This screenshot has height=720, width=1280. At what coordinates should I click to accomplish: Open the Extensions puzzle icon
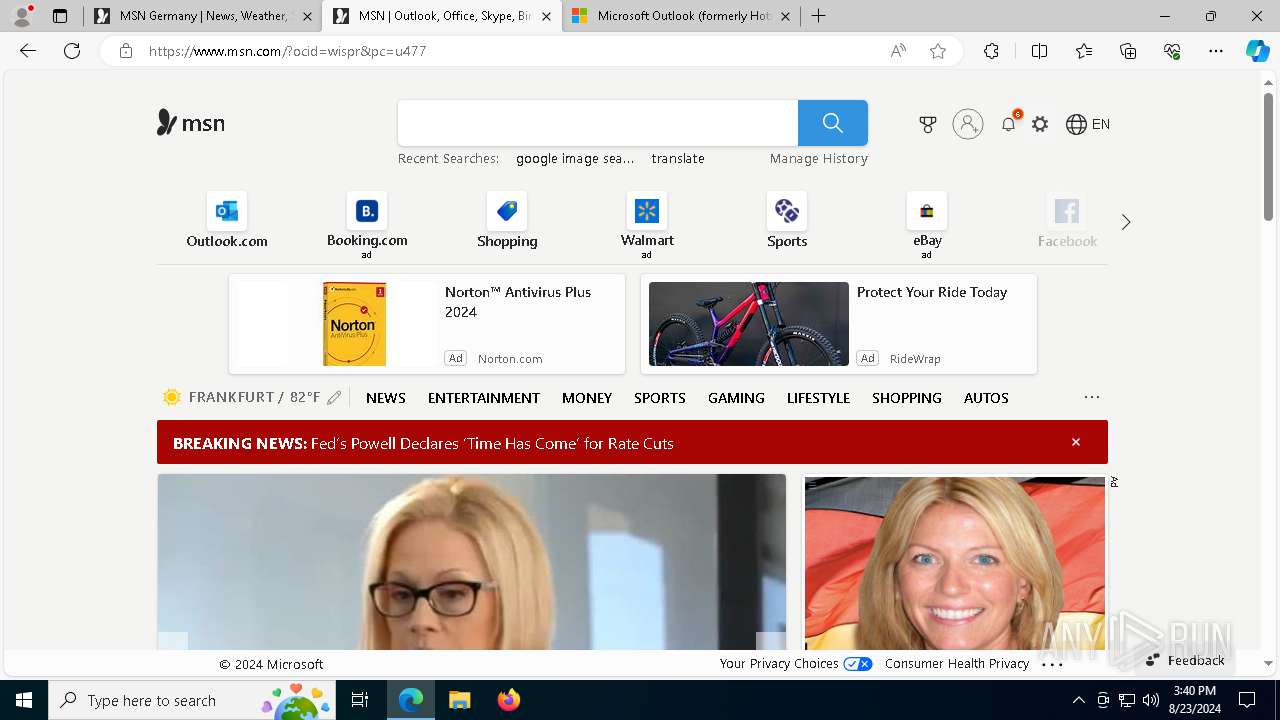coord(991,51)
